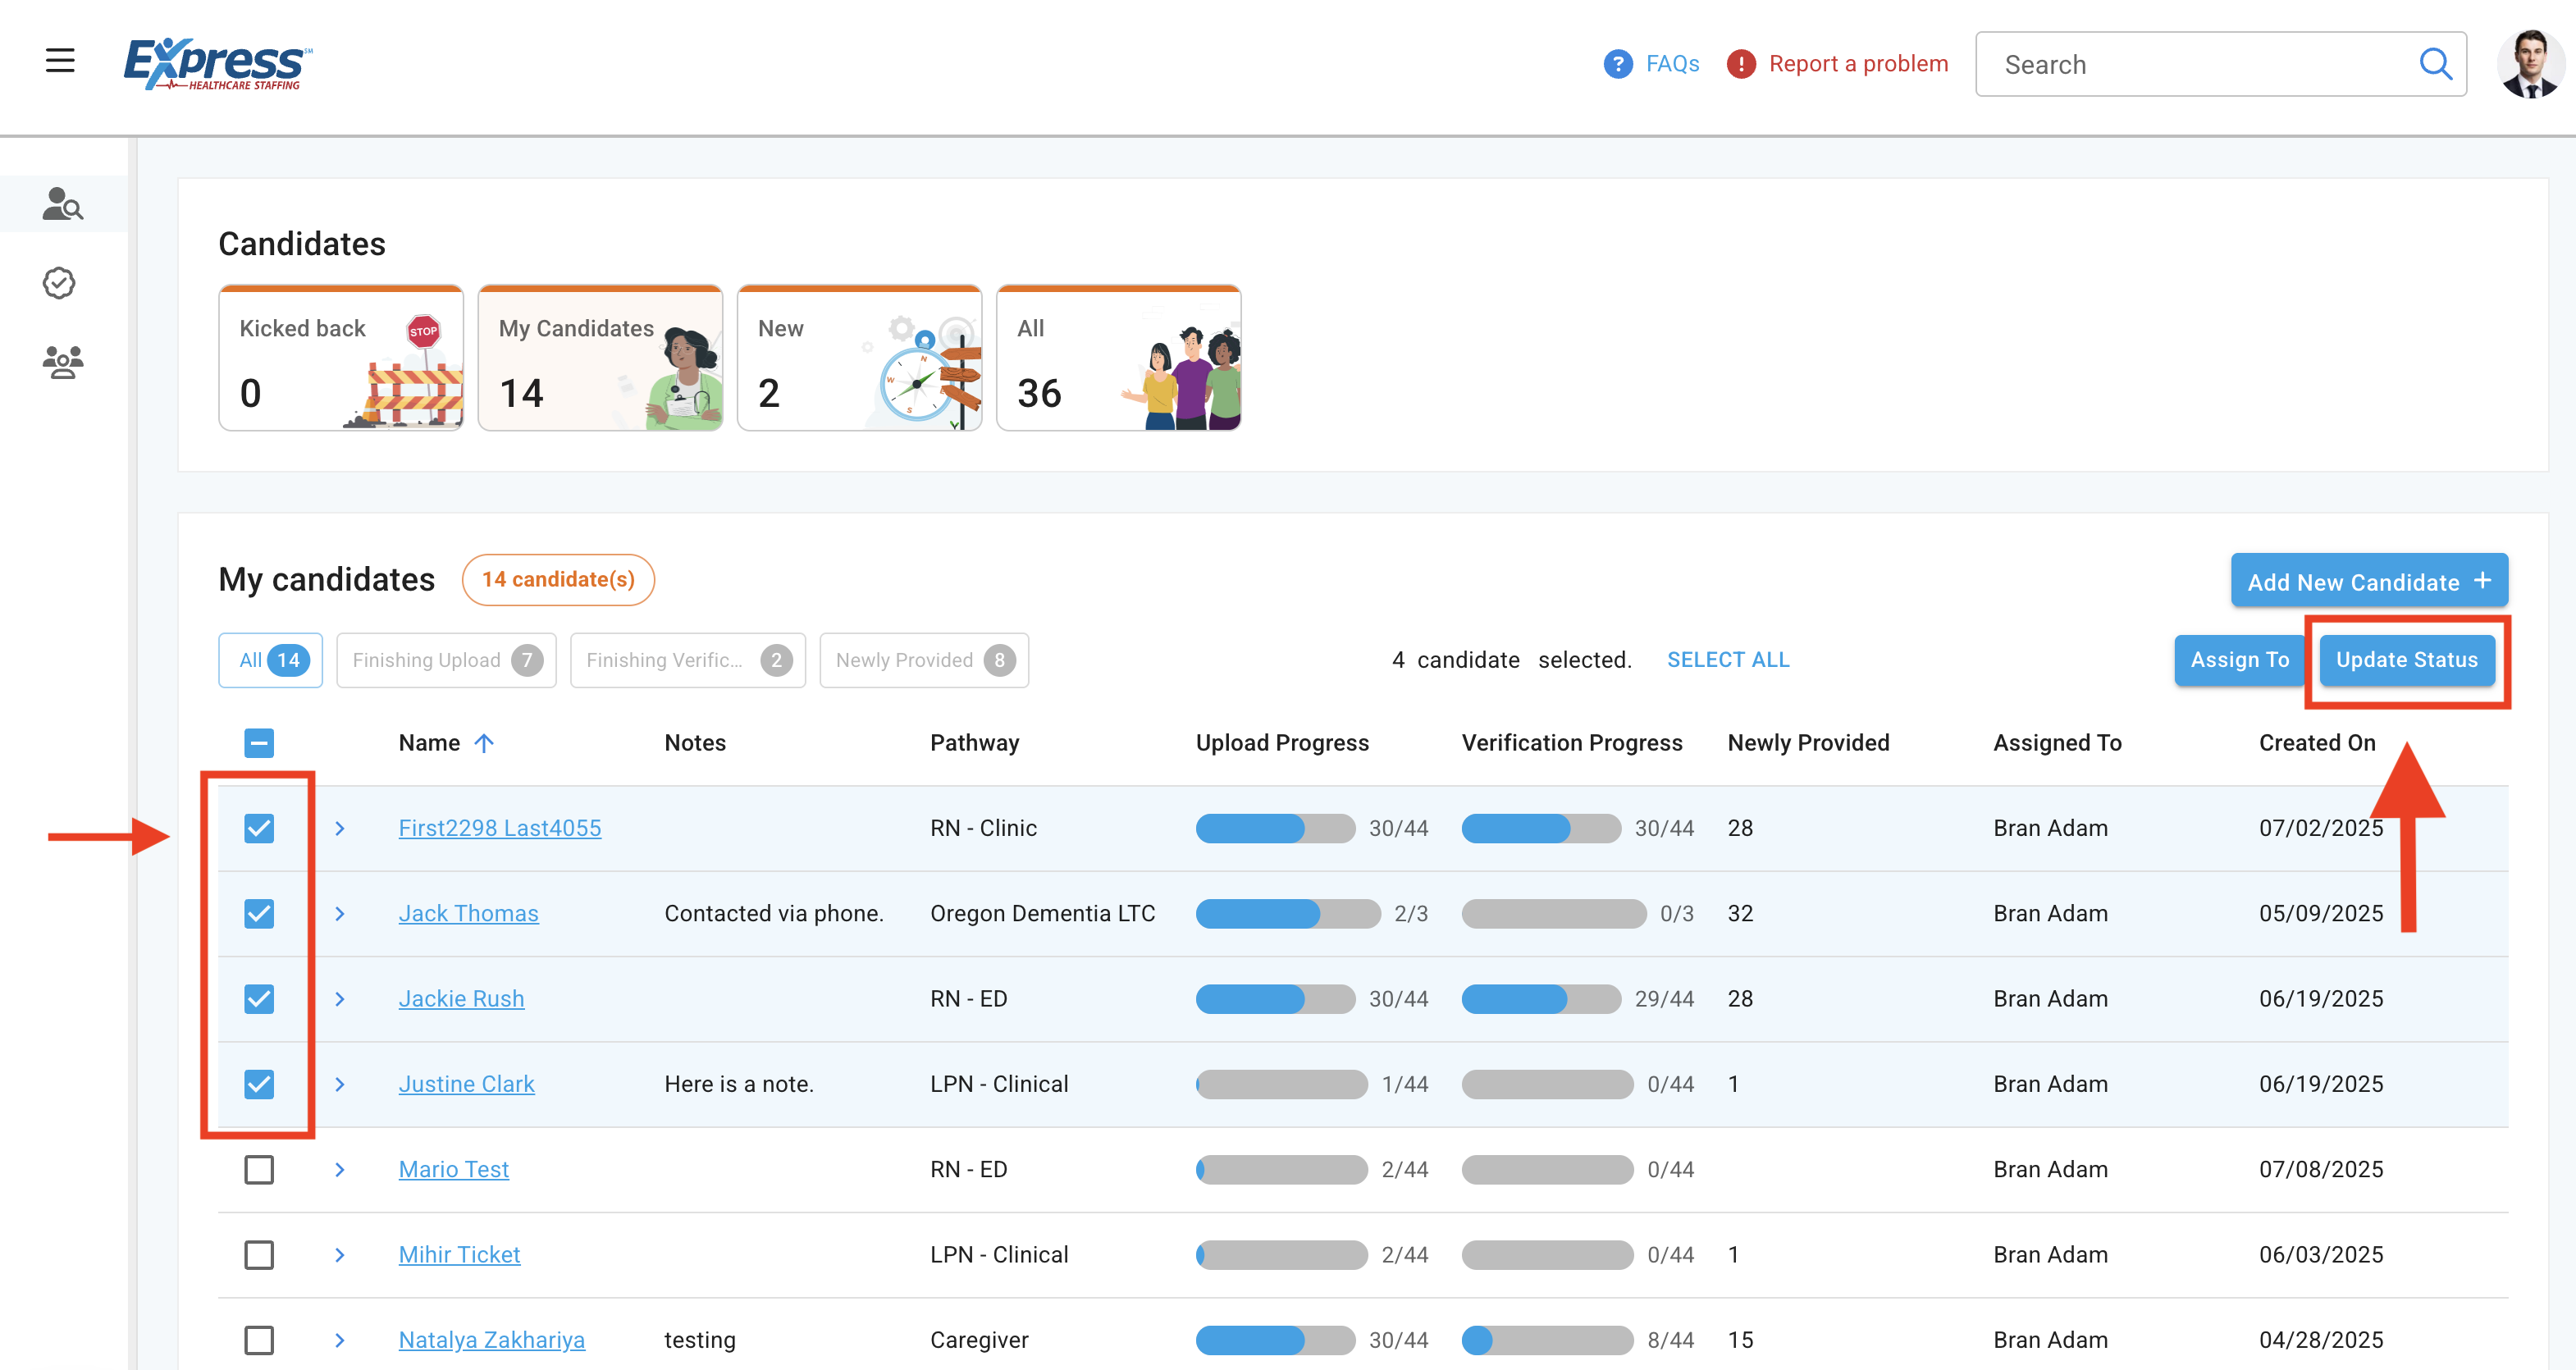Expand the Mihir Ticket row chevron

340,1255
